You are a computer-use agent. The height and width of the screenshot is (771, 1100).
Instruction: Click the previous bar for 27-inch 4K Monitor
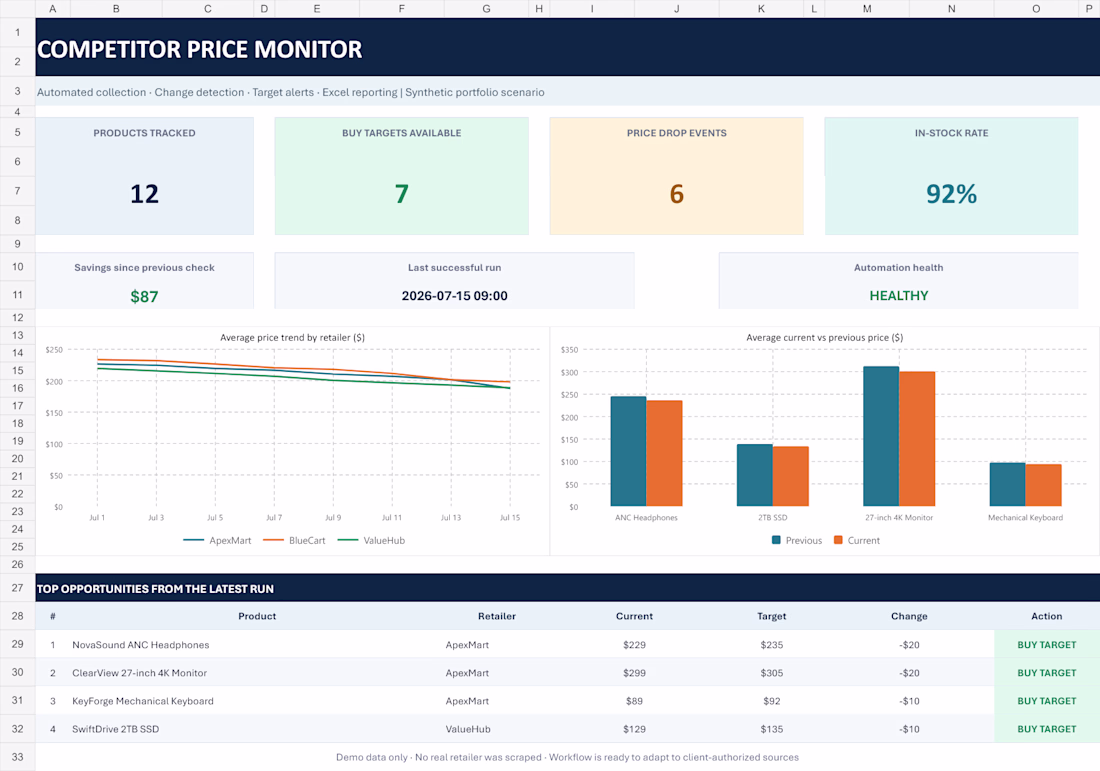click(881, 436)
